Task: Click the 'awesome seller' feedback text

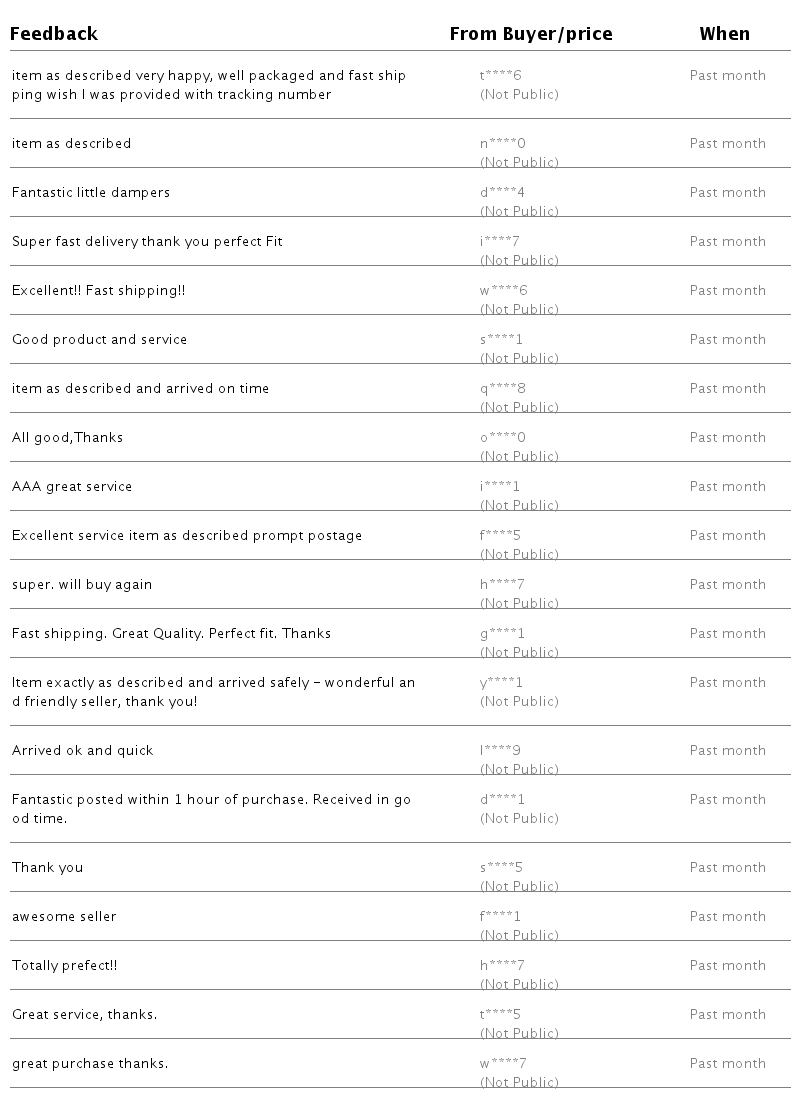Action: 64,917
